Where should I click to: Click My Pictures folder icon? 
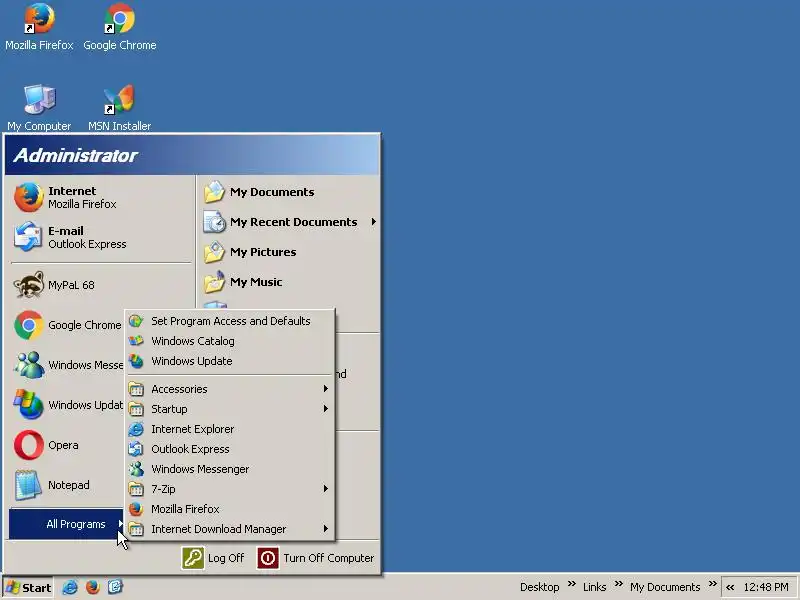coord(214,252)
